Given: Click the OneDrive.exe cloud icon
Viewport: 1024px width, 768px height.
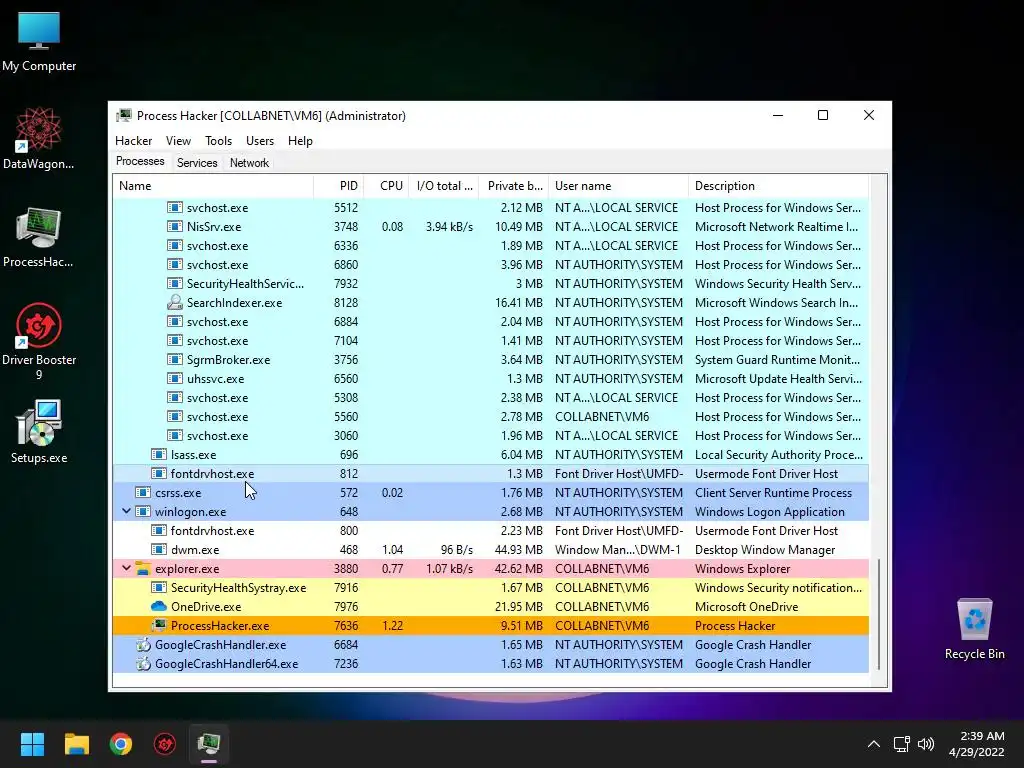Looking at the screenshot, I should [x=159, y=607].
